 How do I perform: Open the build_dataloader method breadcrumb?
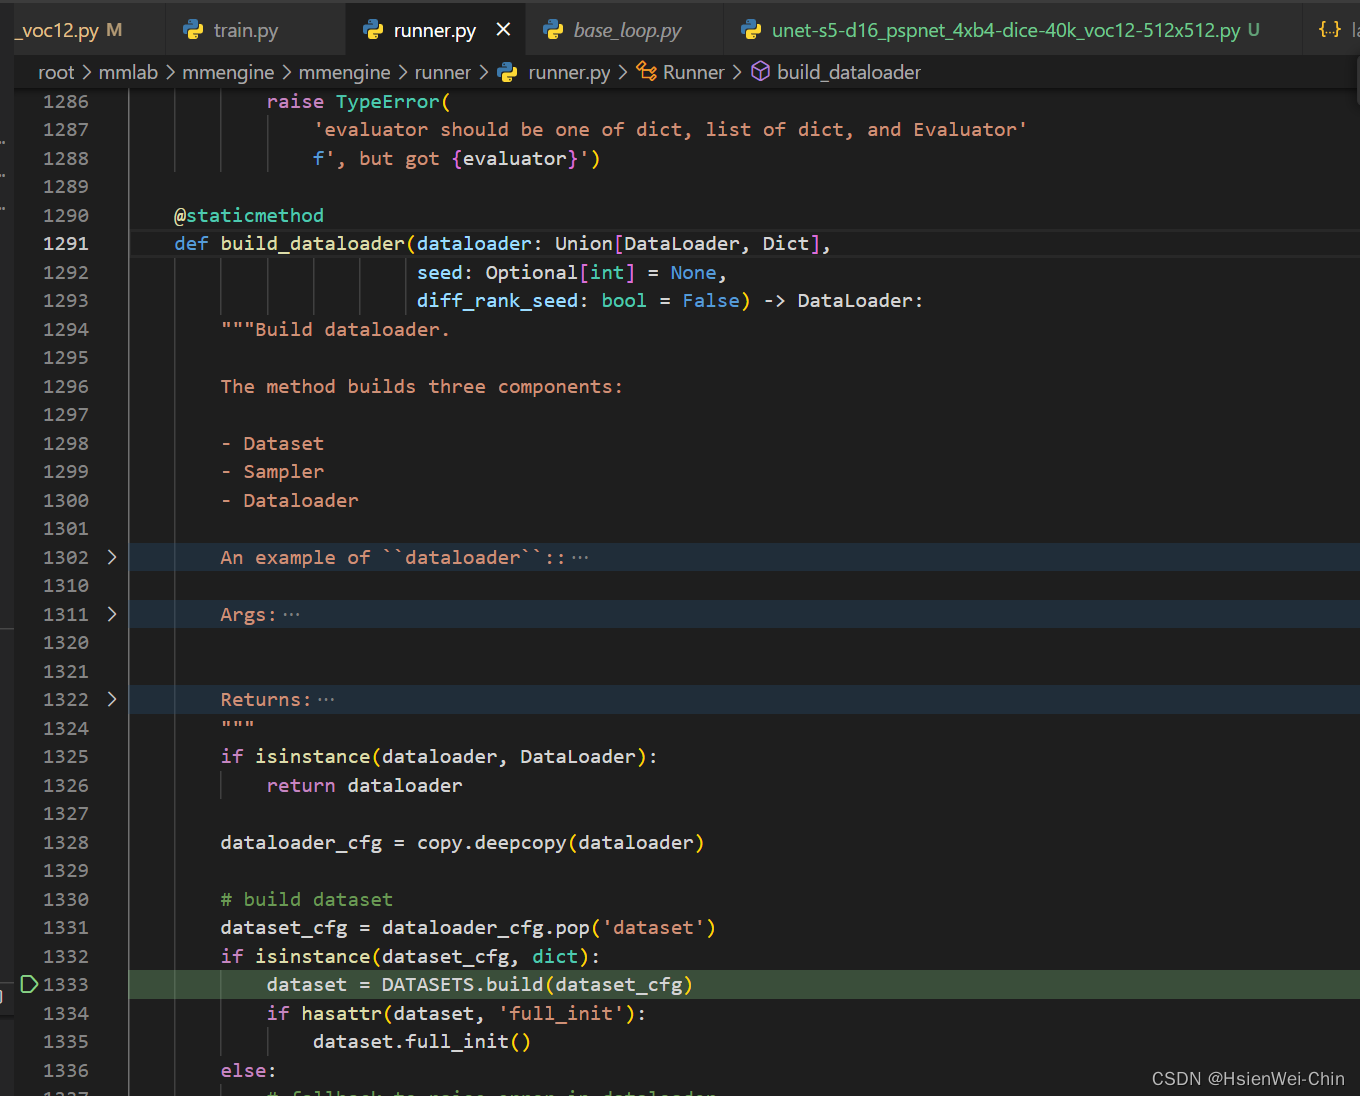pos(849,72)
